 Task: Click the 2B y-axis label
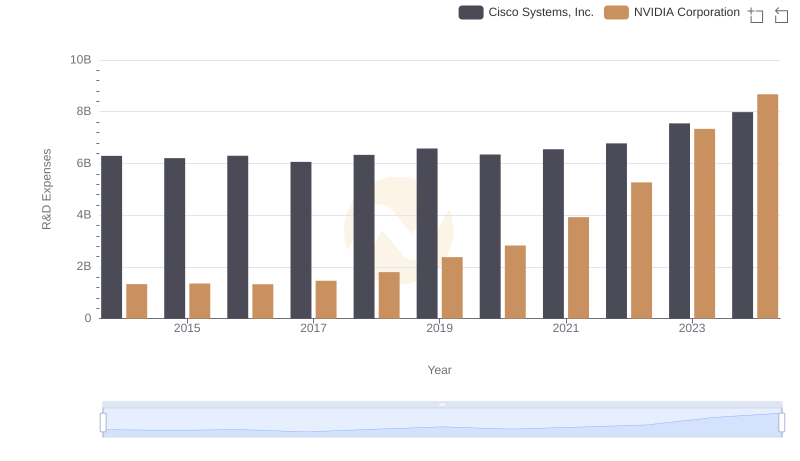tap(84, 266)
